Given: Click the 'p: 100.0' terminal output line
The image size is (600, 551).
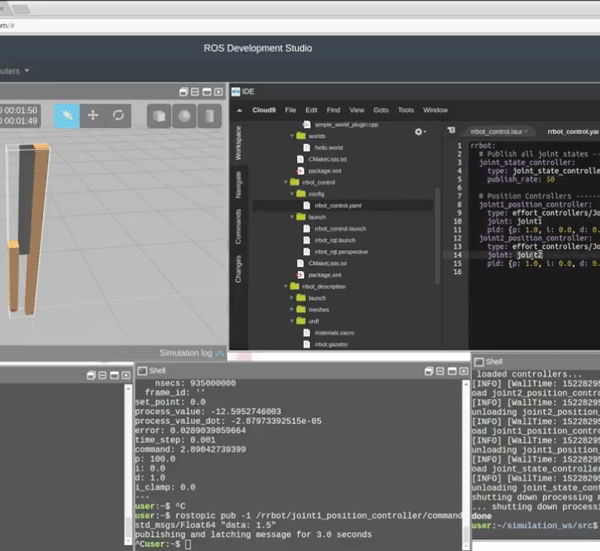Looking at the screenshot, I should (x=155, y=459).
